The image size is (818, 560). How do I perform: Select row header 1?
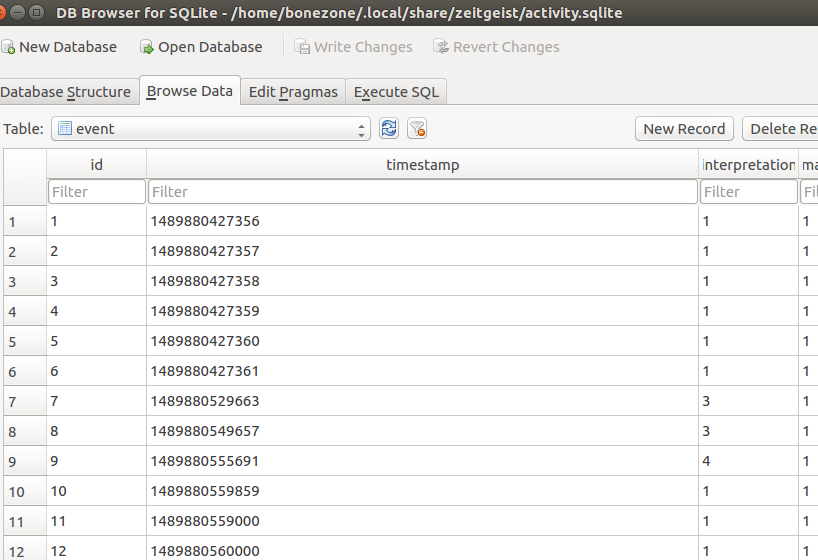coord(25,221)
